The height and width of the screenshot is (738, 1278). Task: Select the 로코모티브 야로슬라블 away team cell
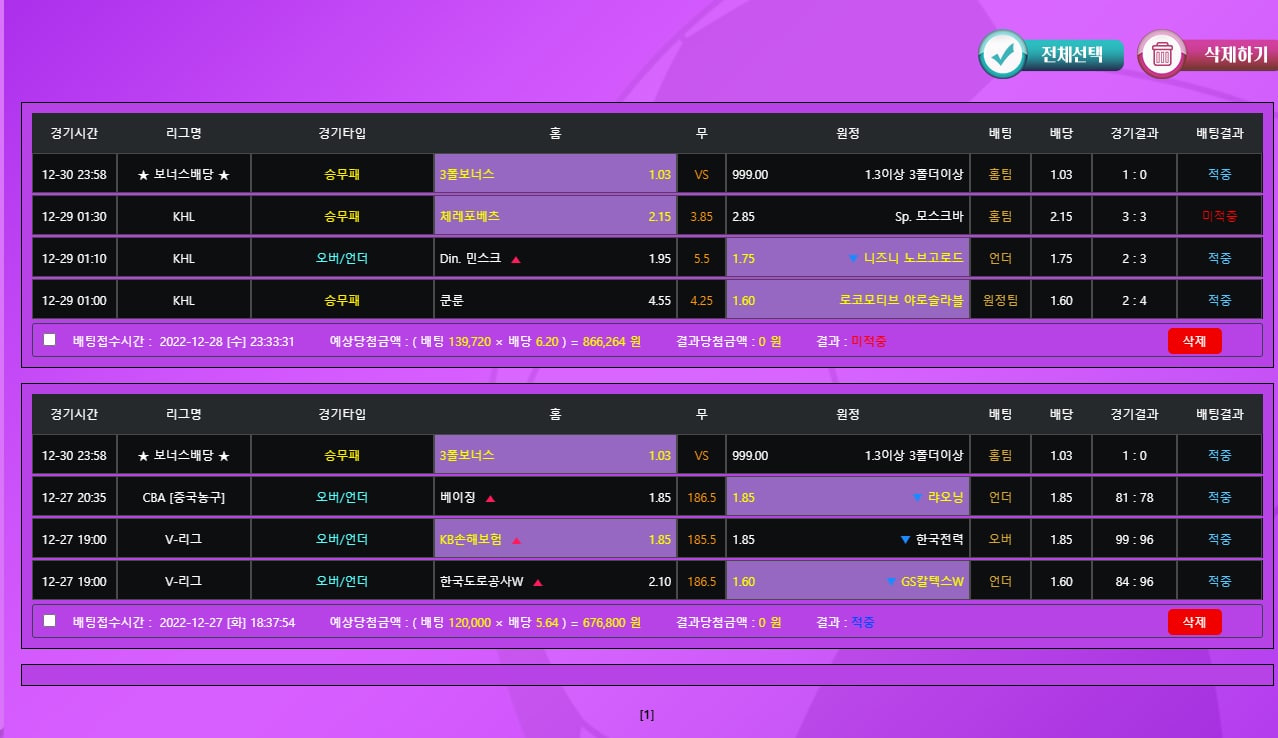pyautogui.click(x=848, y=300)
